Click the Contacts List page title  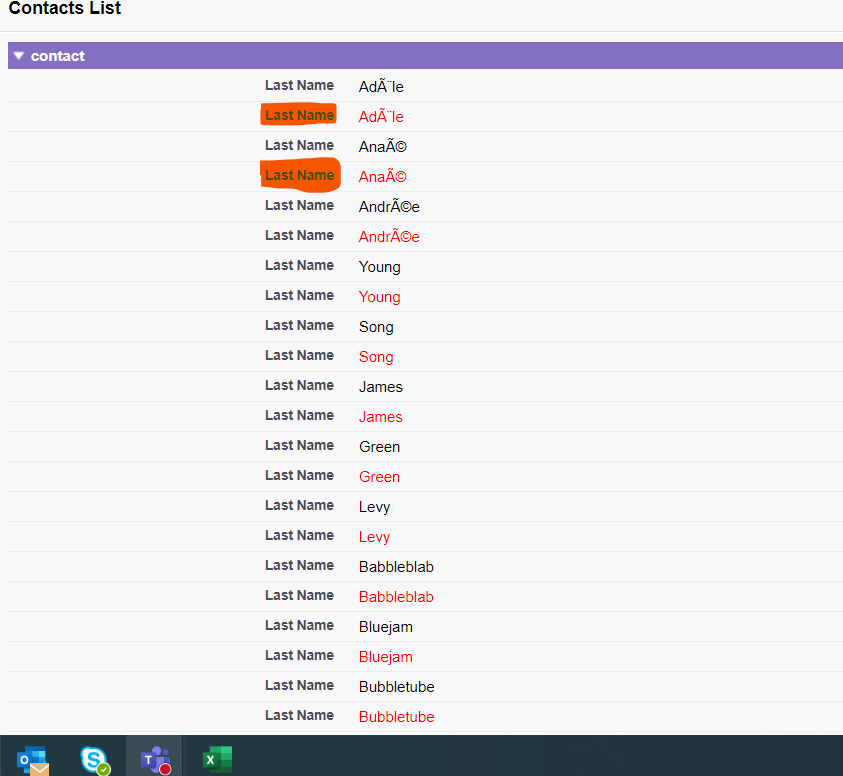[64, 9]
